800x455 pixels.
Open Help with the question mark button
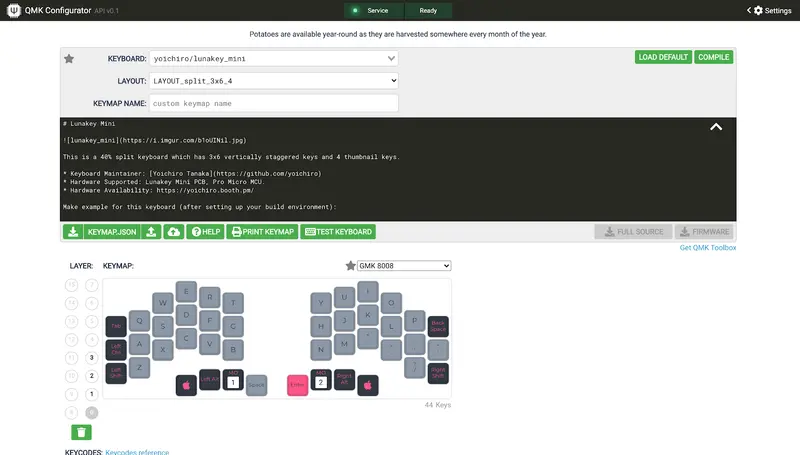click(x=205, y=232)
